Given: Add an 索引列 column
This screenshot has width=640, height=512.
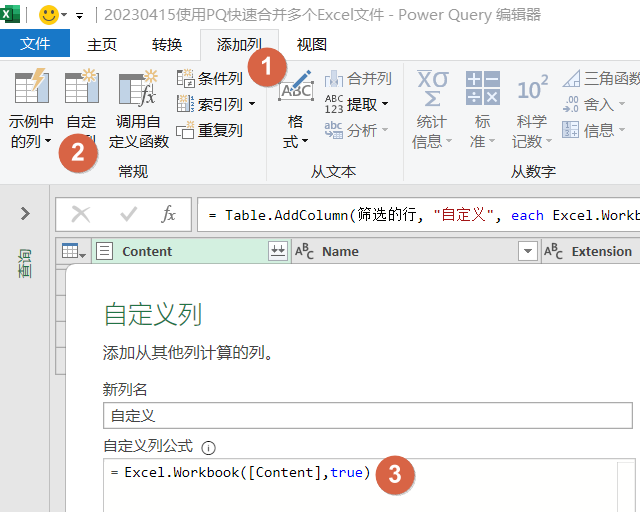Looking at the screenshot, I should (210, 104).
